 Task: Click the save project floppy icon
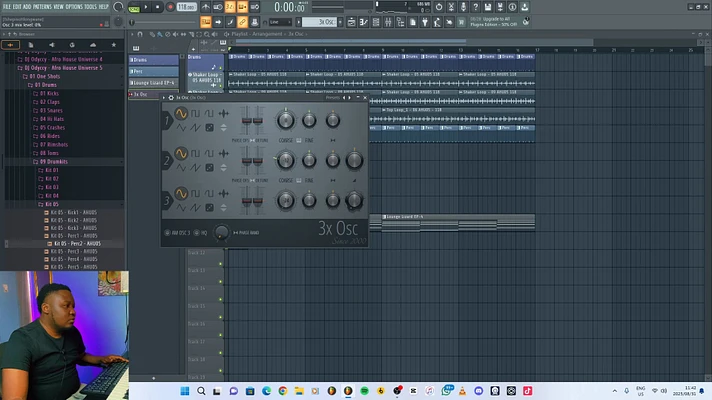[x=488, y=7]
